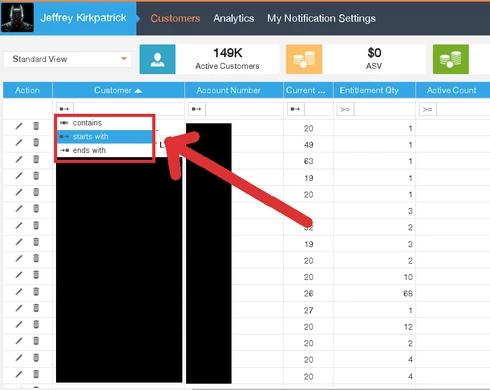Delete the row with Current value 26
The height and width of the screenshot is (390, 490).
pyautogui.click(x=36, y=292)
